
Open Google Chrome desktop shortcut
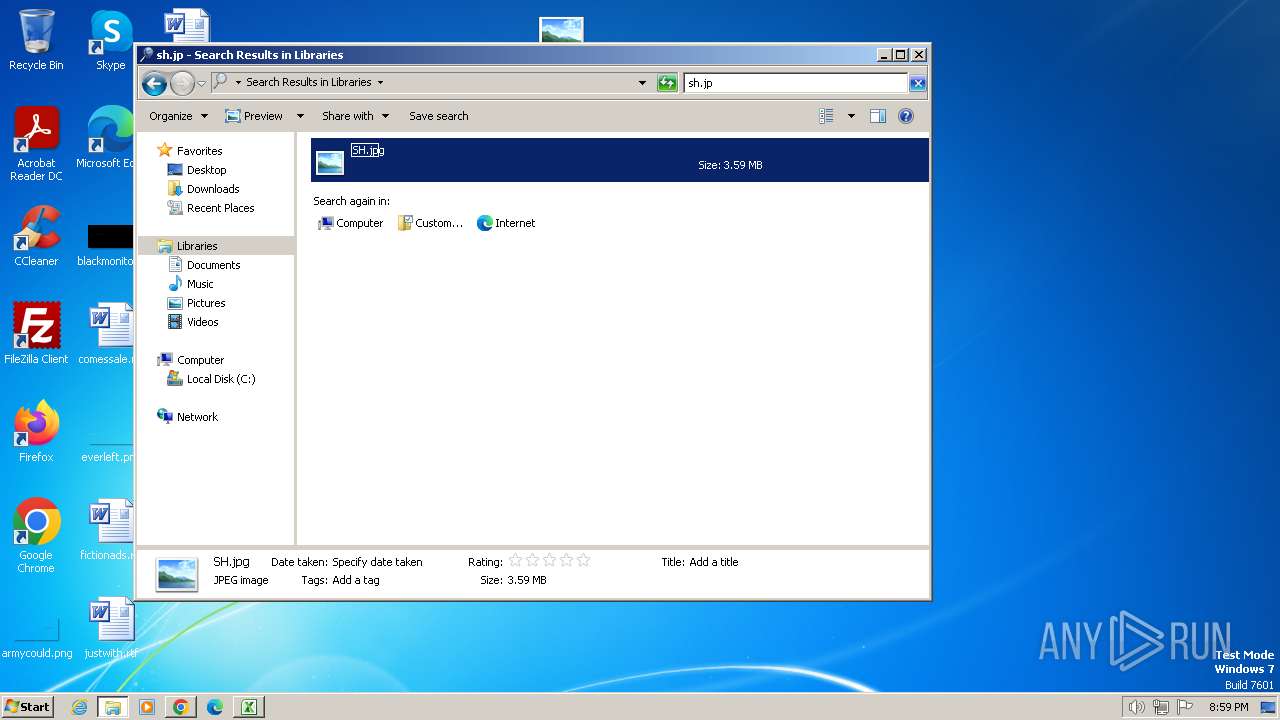click(x=36, y=536)
